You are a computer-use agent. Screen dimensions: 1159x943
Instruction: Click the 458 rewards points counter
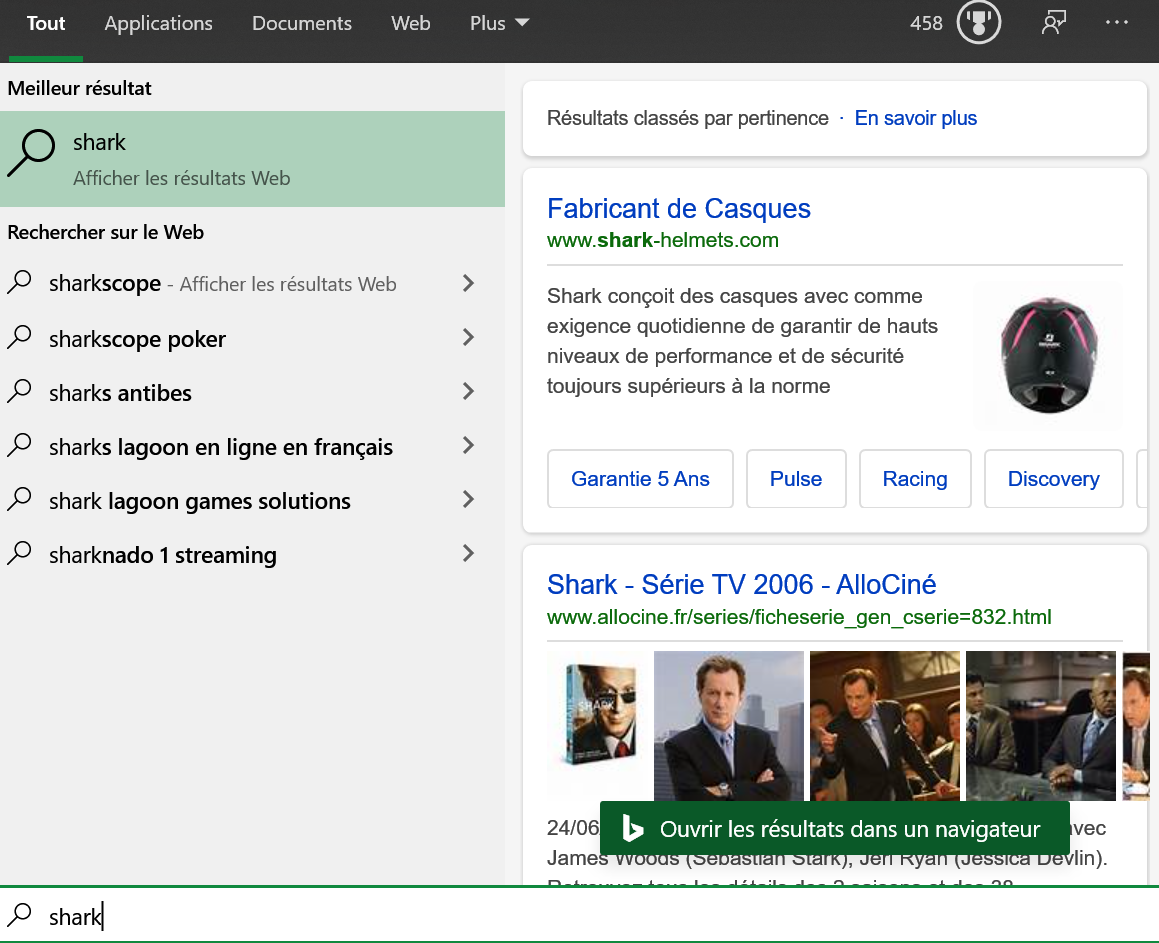[926, 24]
